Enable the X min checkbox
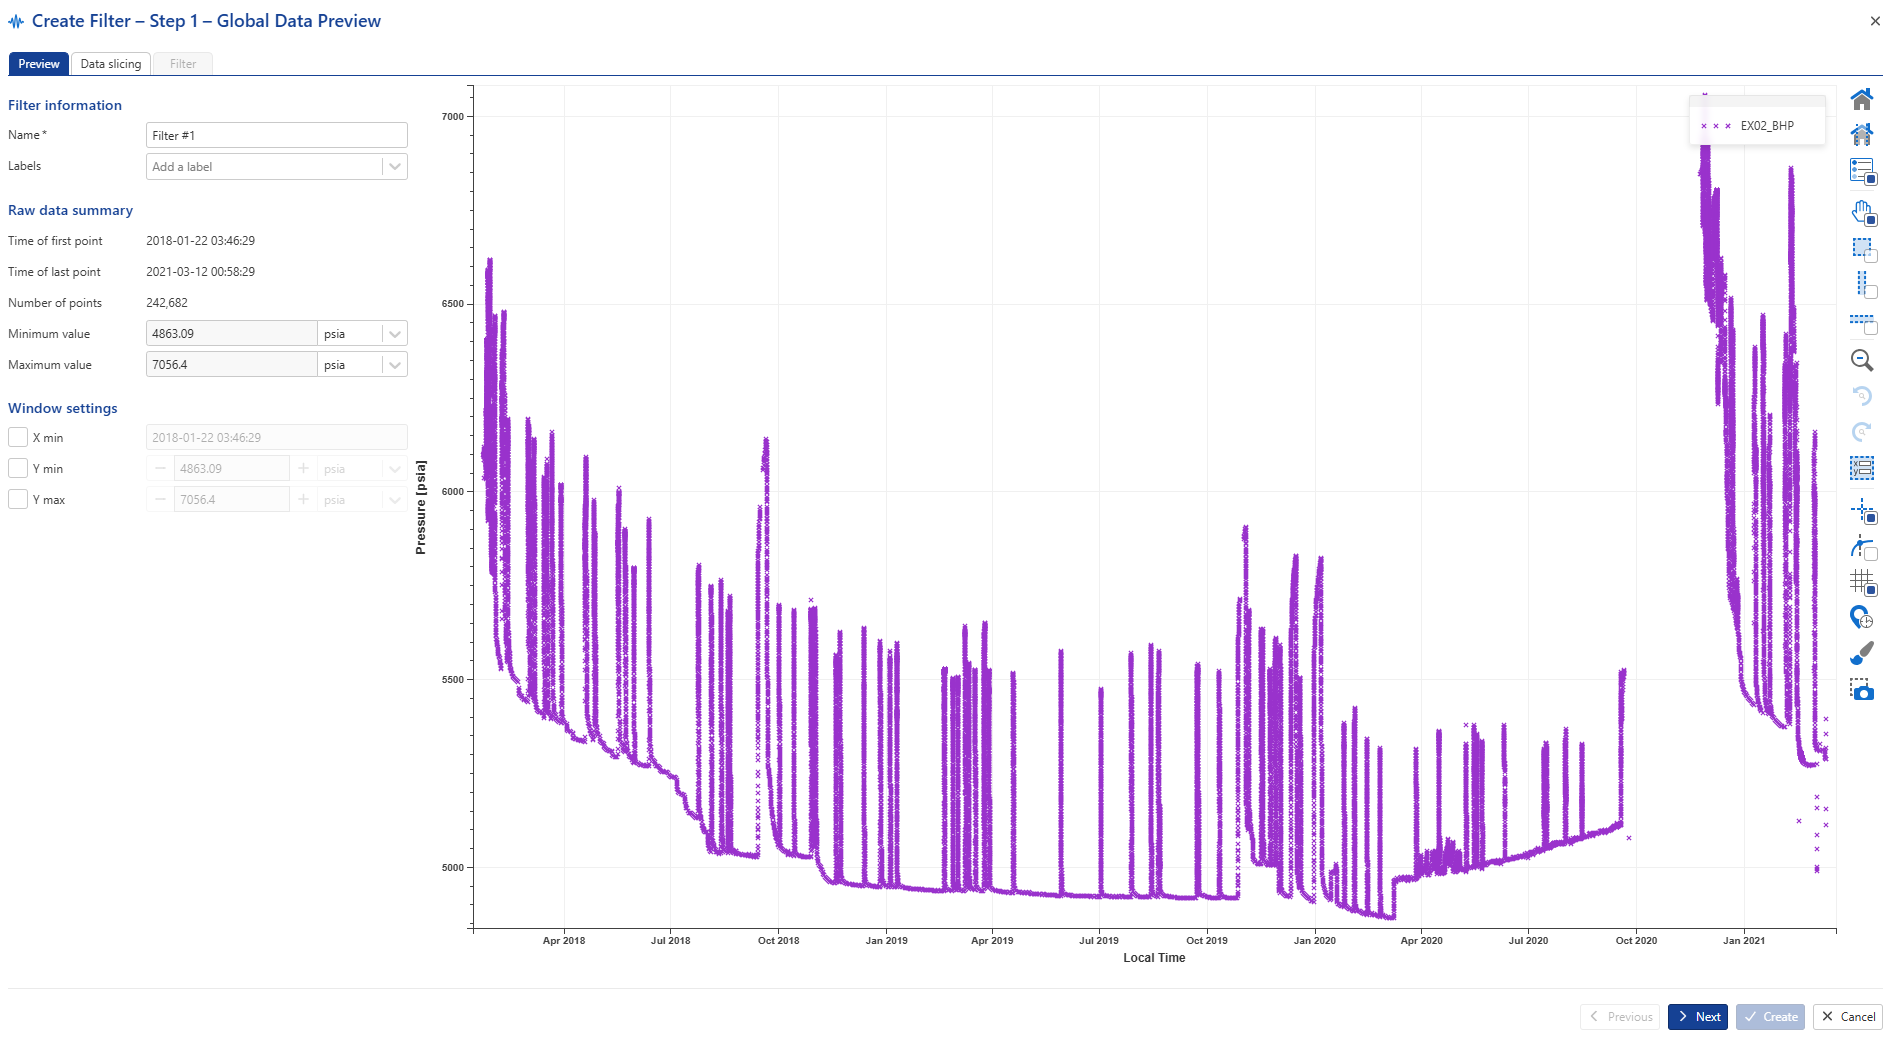Image resolution: width=1894 pixels, height=1040 pixels. 18,437
